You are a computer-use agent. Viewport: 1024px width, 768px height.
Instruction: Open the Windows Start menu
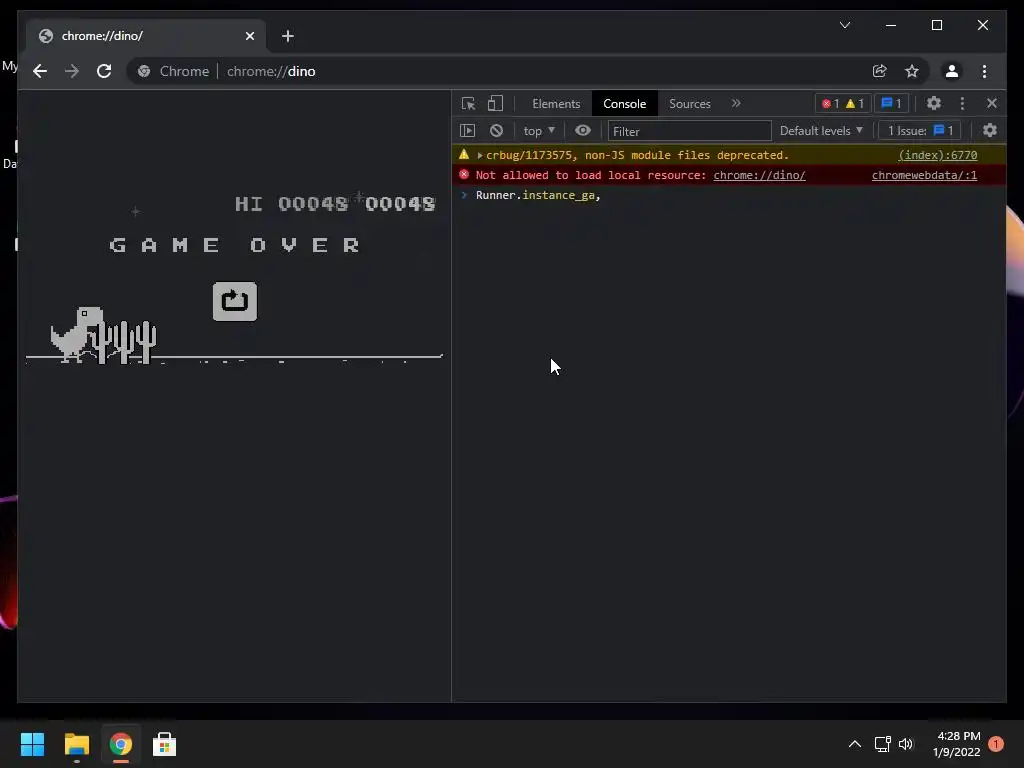coord(32,744)
